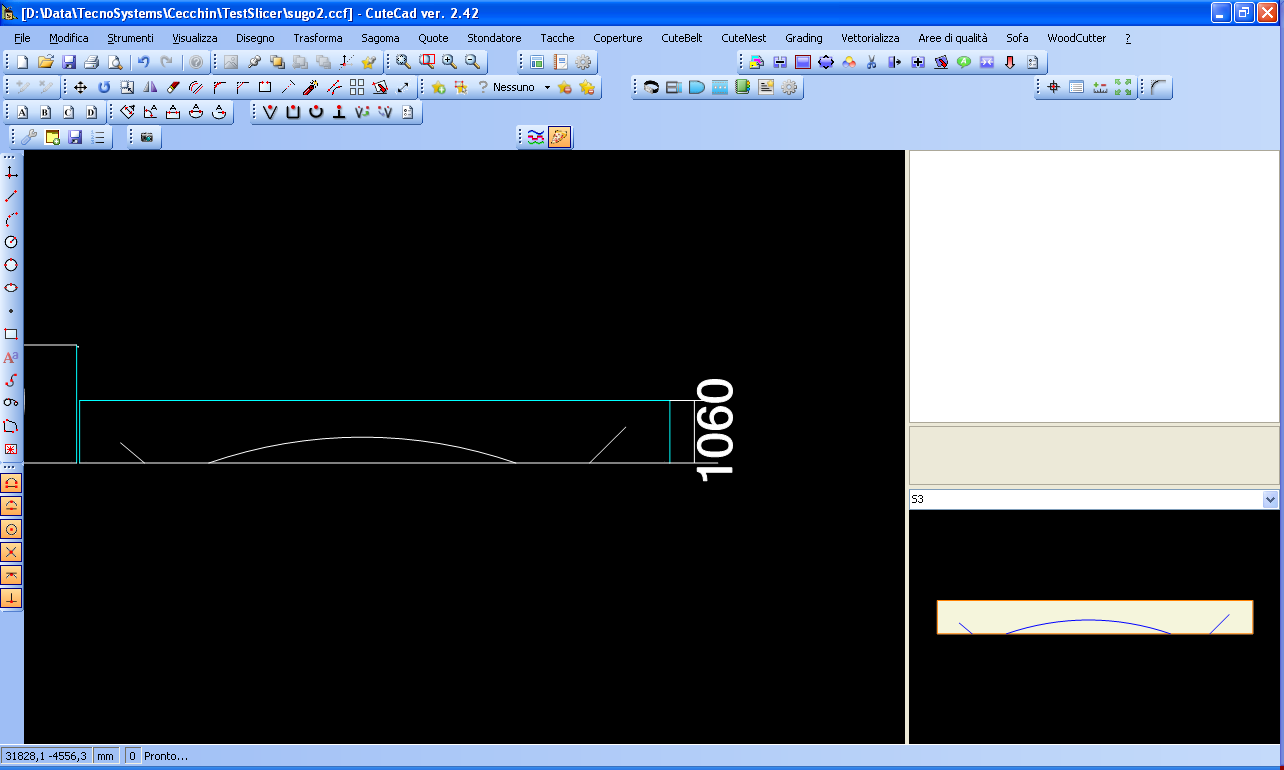Click the Print icon

92,62
